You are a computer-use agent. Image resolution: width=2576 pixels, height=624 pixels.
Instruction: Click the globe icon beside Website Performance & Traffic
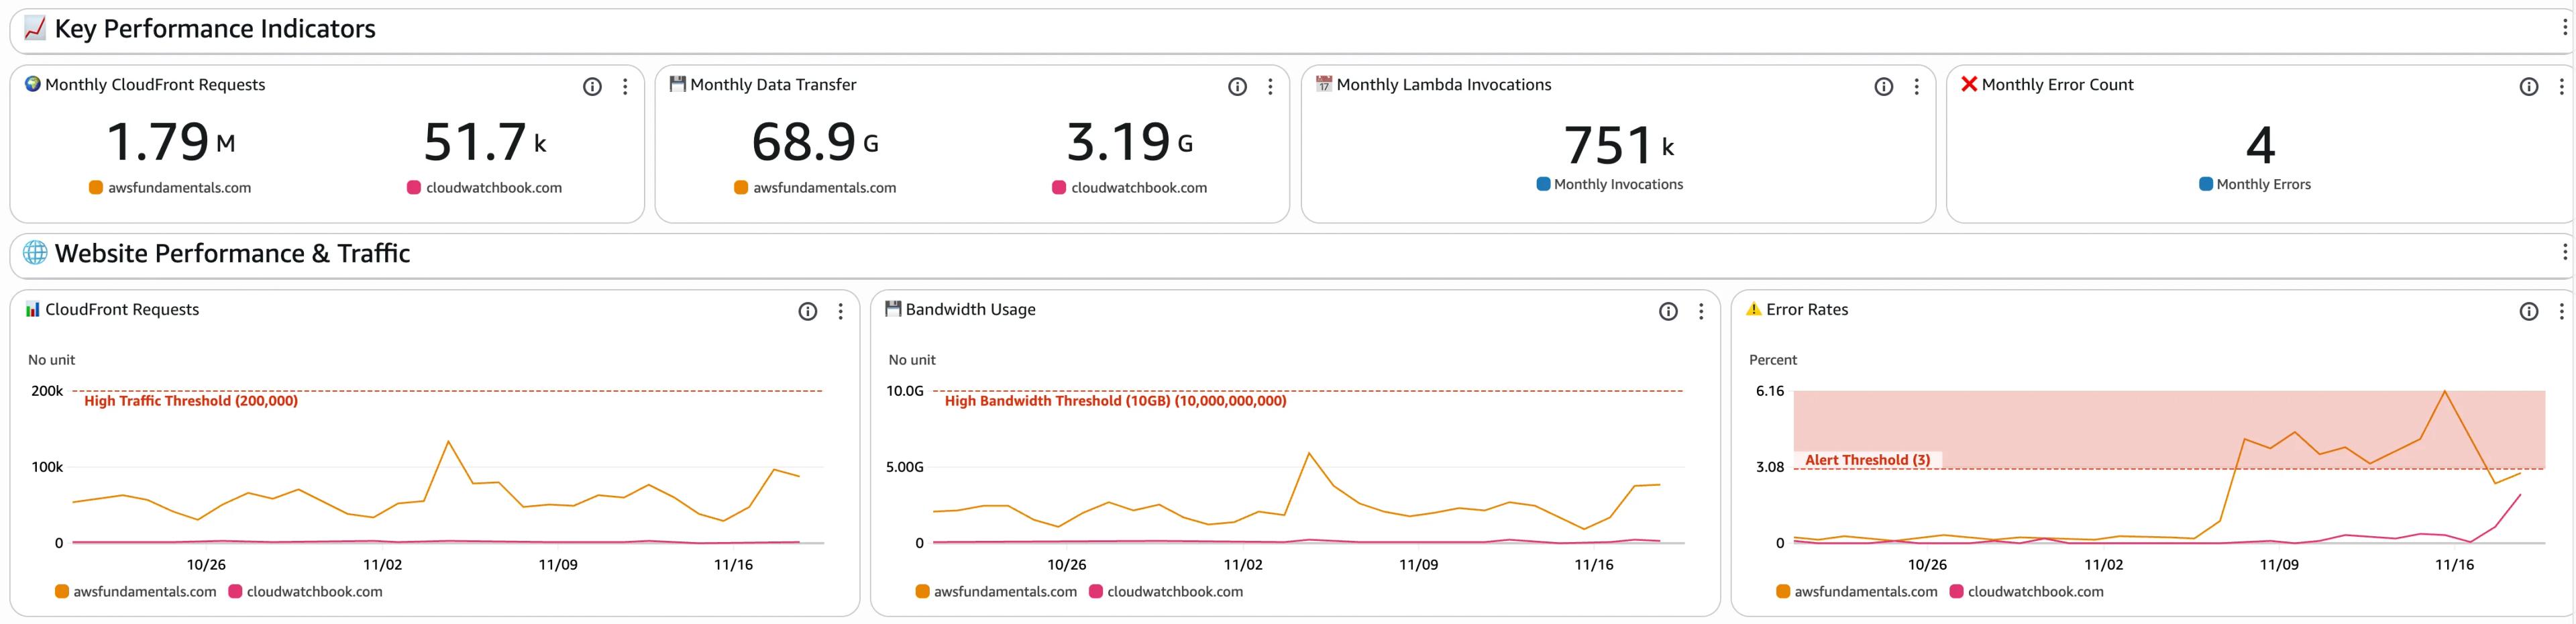(x=33, y=253)
